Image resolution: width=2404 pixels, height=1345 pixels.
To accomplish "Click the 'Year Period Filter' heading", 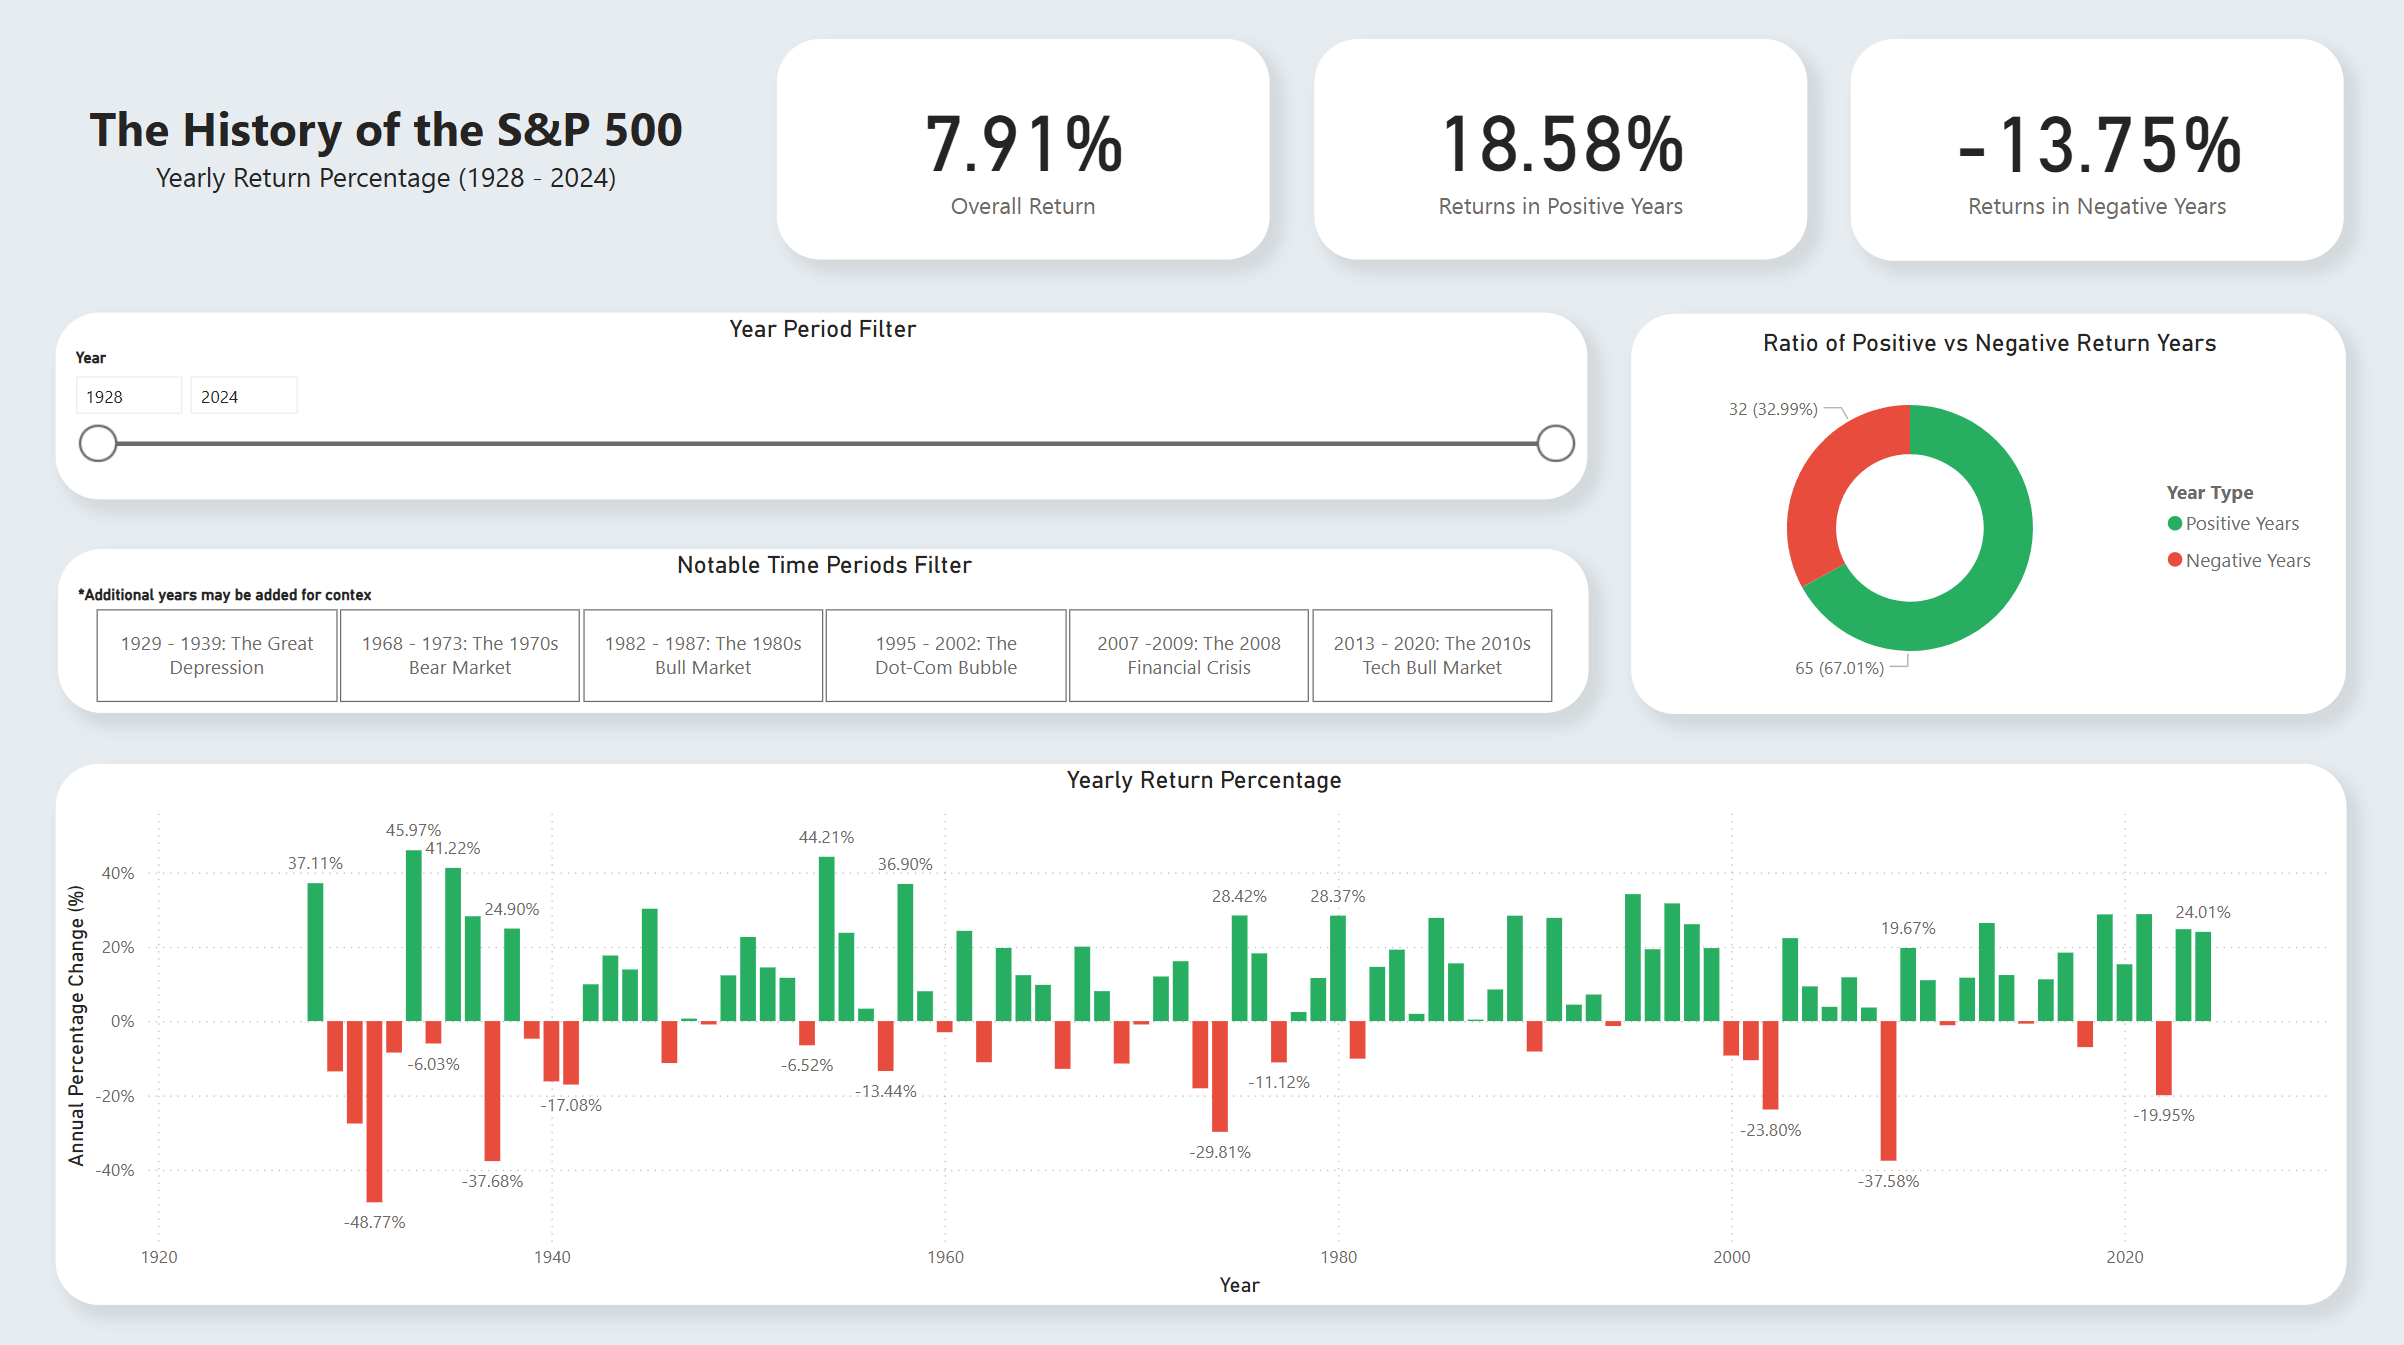I will (822, 329).
